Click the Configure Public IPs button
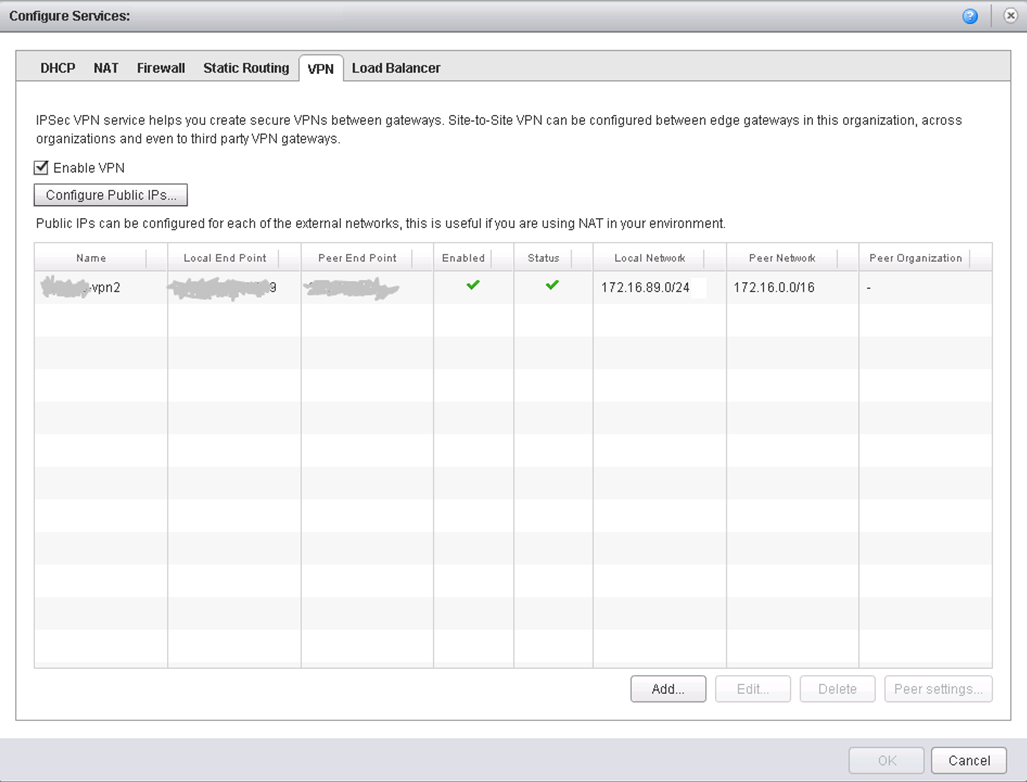 pyautogui.click(x=111, y=195)
